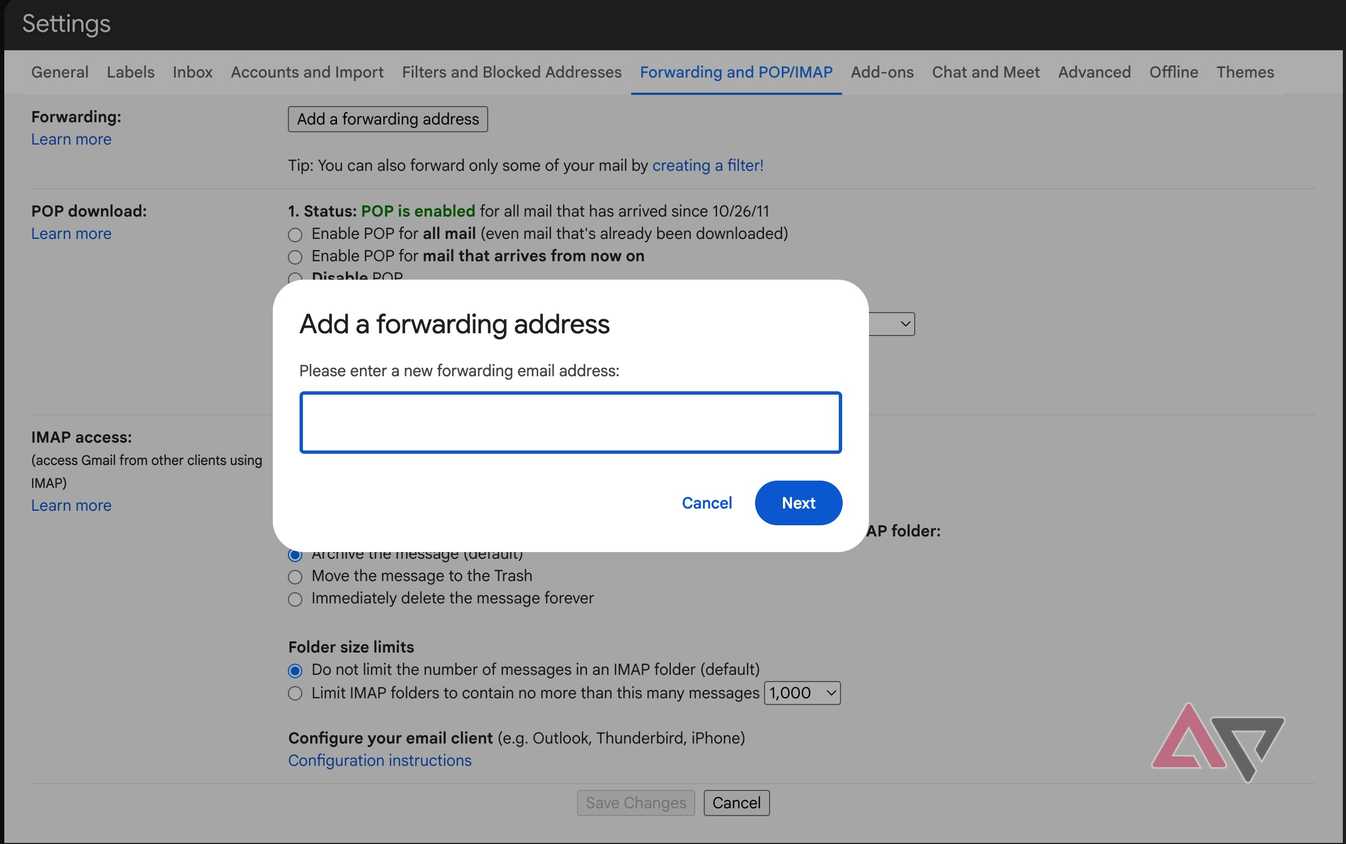This screenshot has width=1346, height=844.
Task: Open the Inbox settings tab
Action: click(192, 72)
